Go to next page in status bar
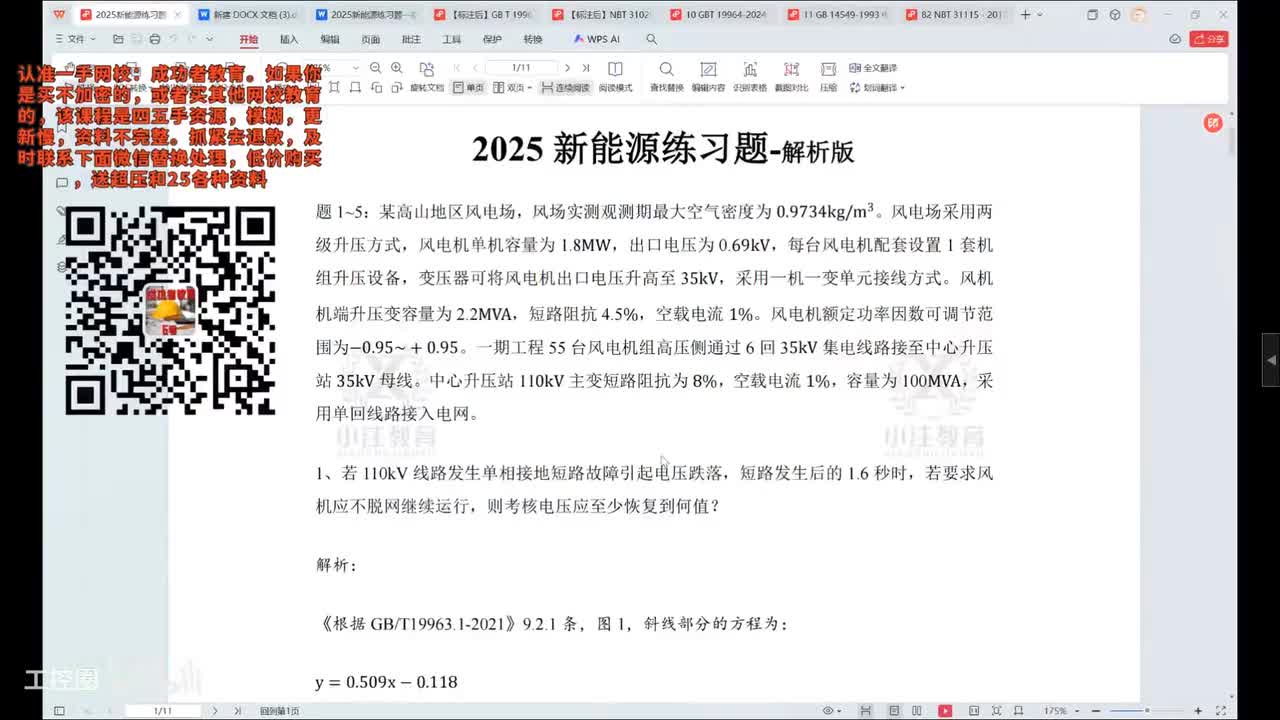The image size is (1280, 720). pos(215,711)
